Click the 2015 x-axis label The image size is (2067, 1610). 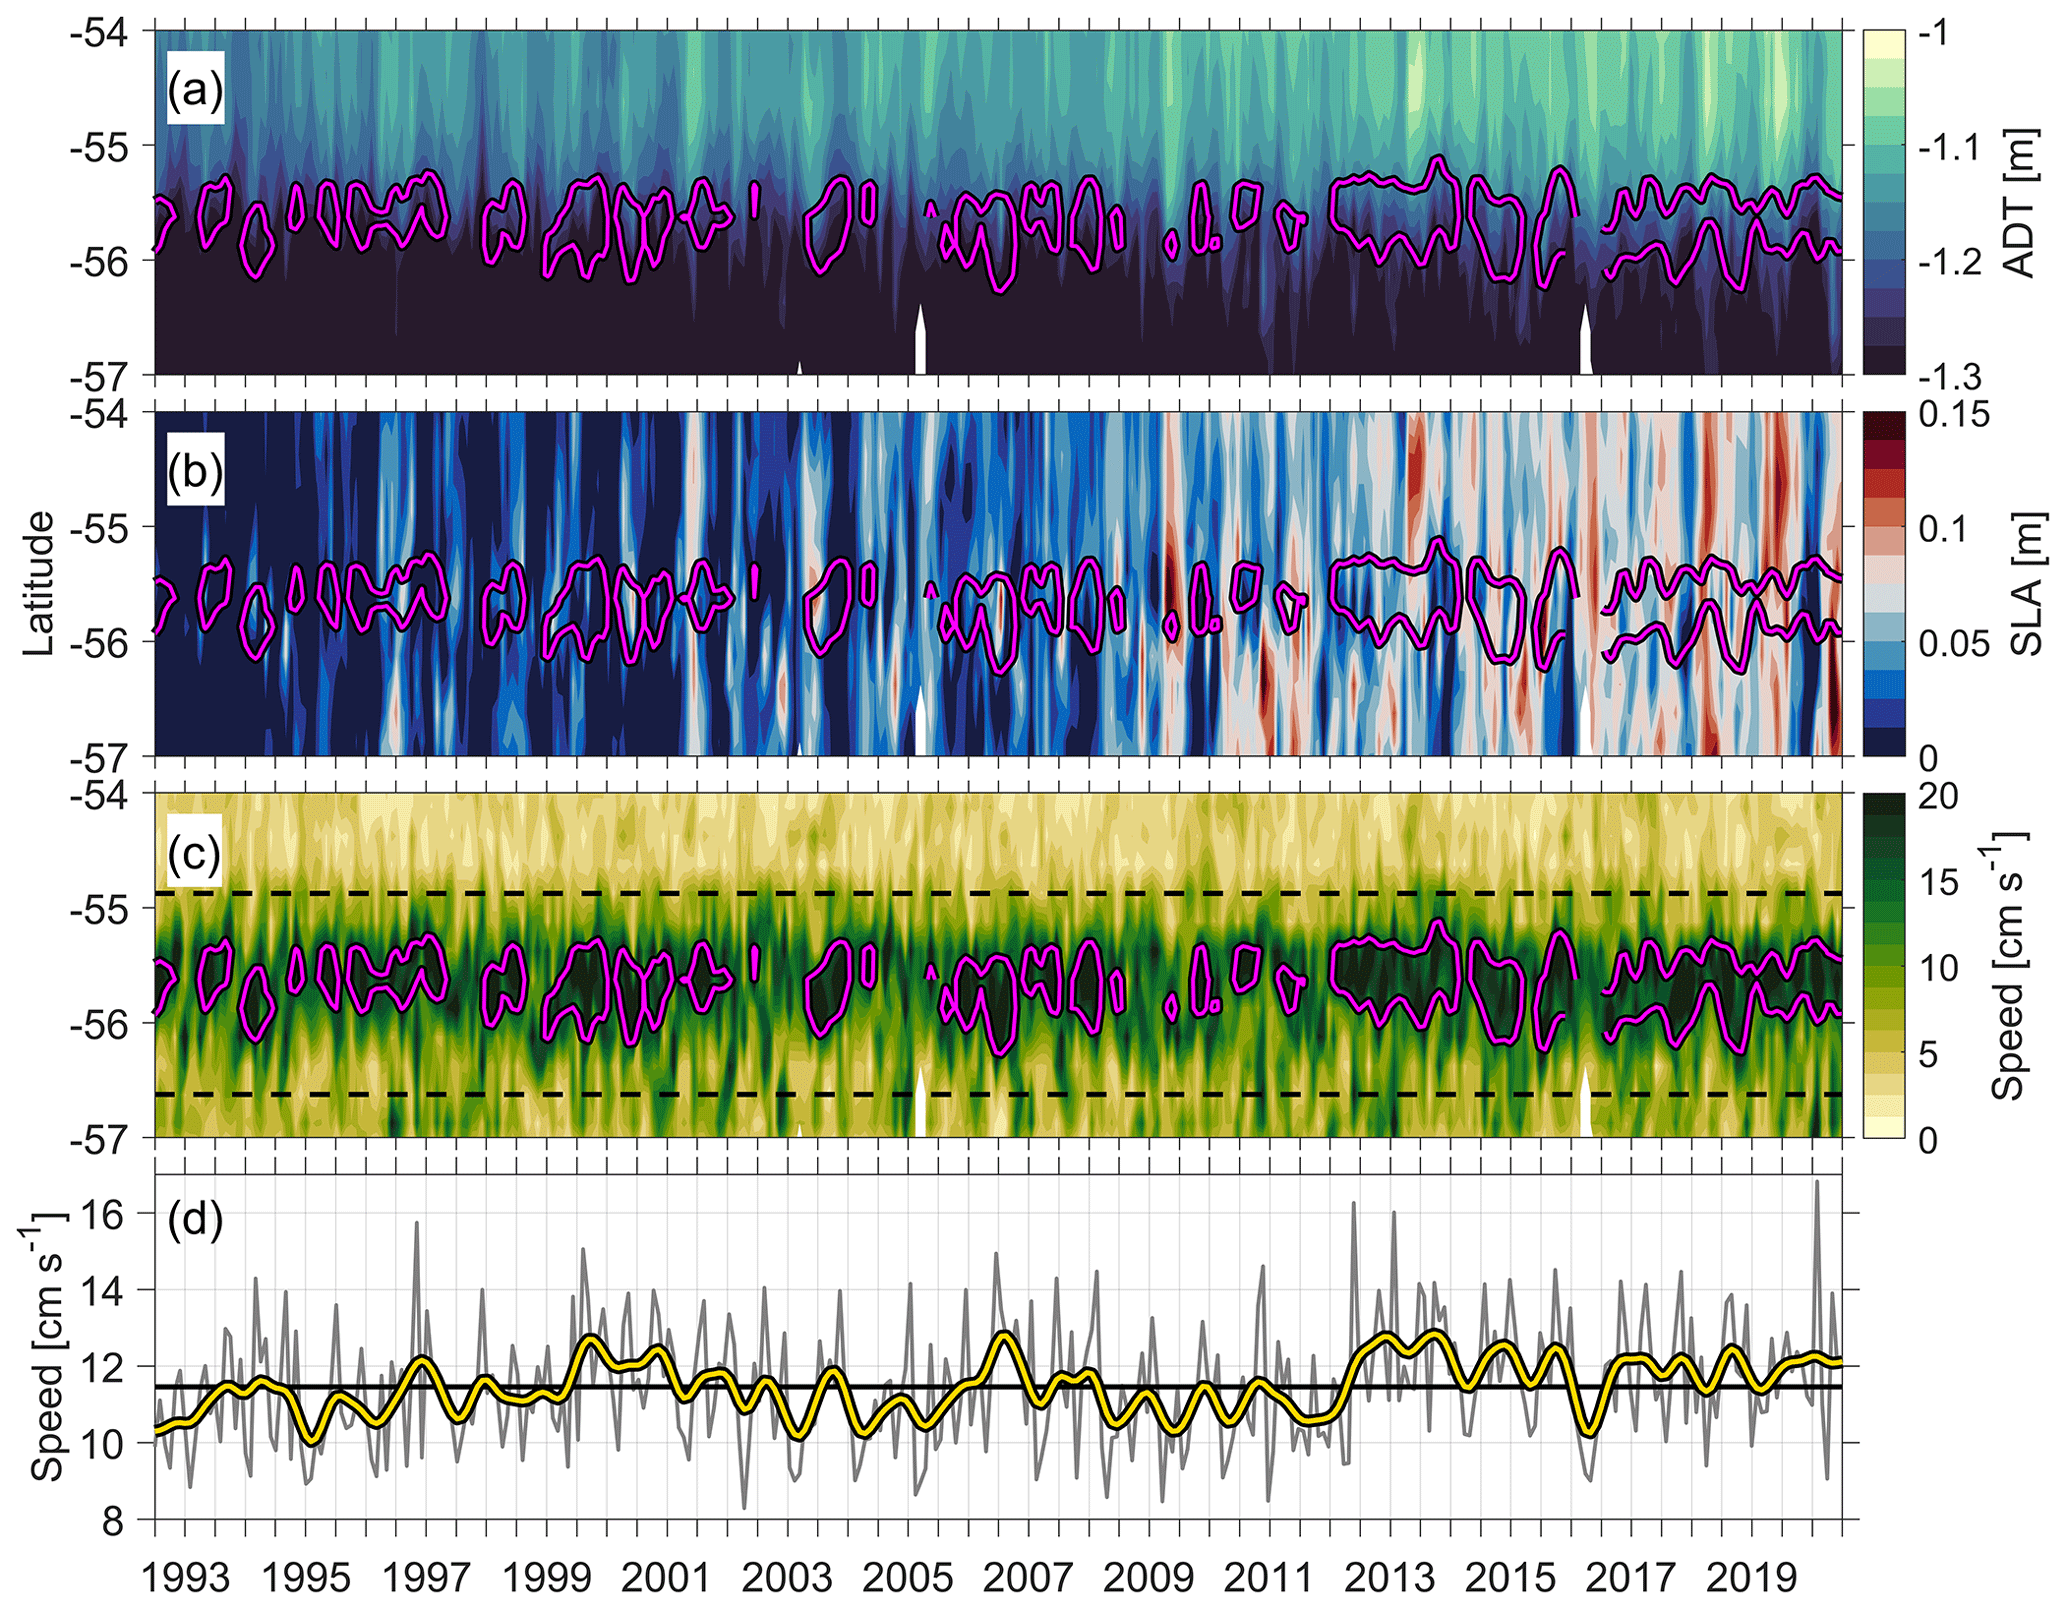click(1510, 1578)
